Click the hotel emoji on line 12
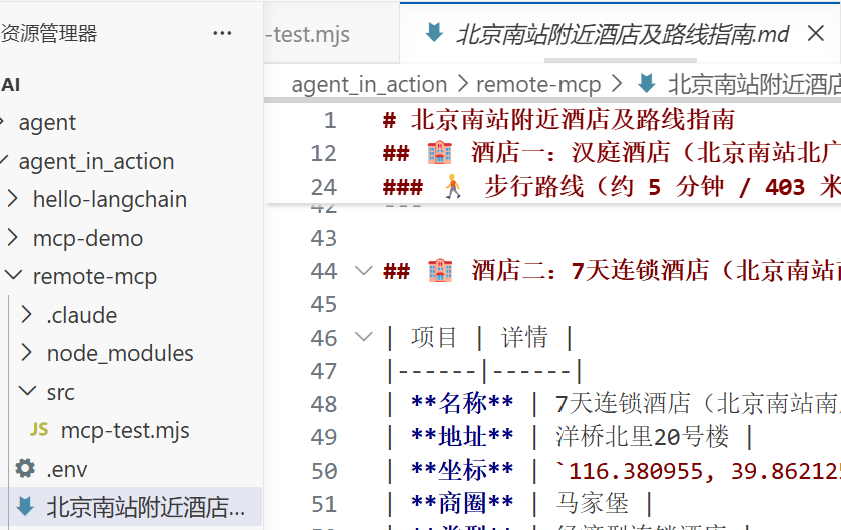The width and height of the screenshot is (841, 530). pos(439,153)
